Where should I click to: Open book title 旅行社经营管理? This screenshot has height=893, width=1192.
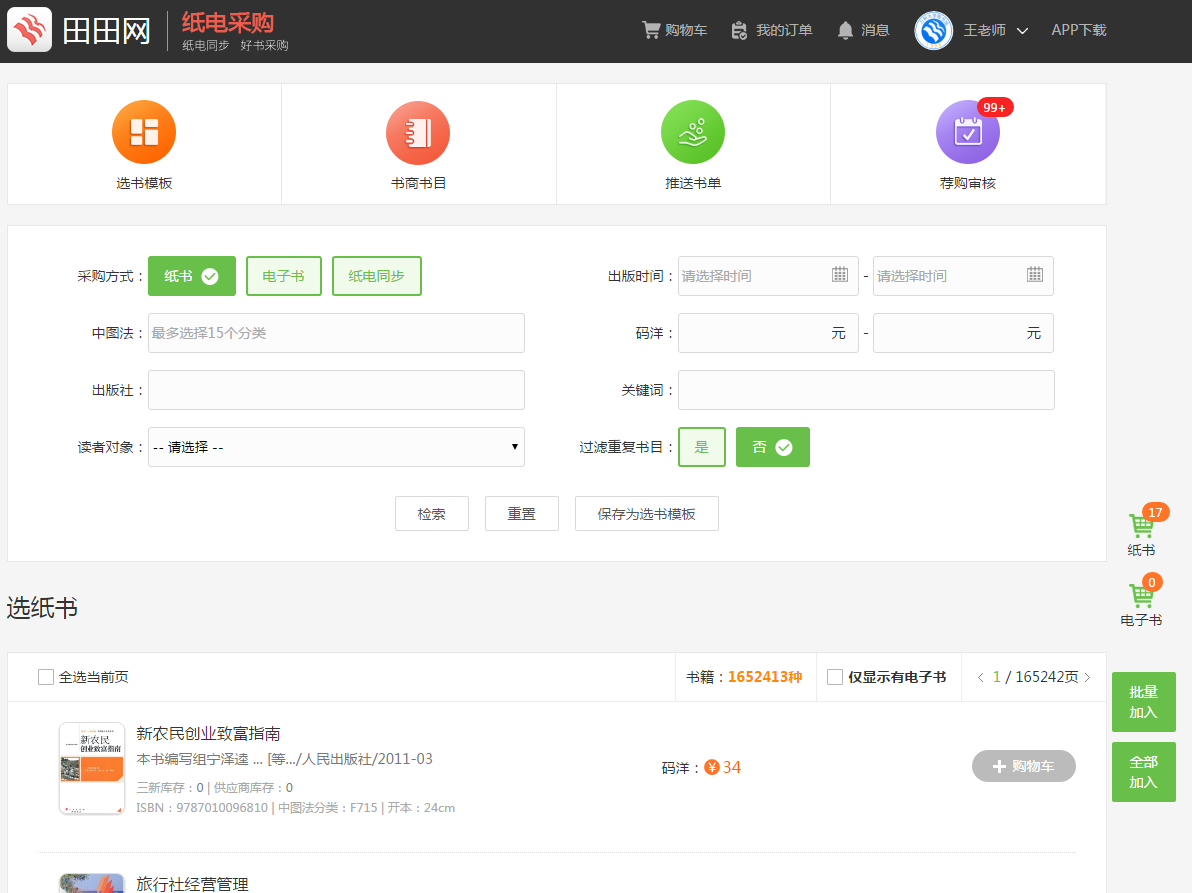(x=192, y=884)
